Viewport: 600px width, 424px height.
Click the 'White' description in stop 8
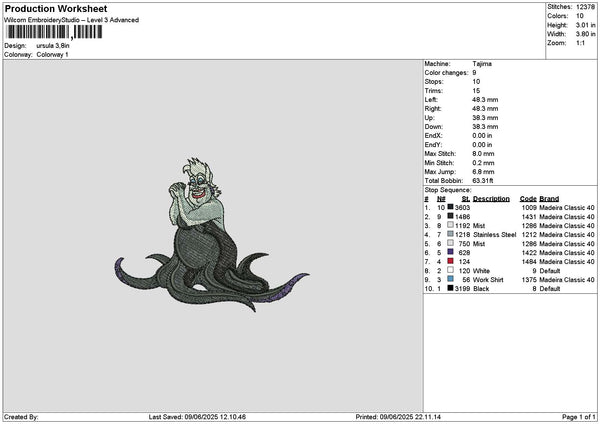pyautogui.click(x=481, y=271)
